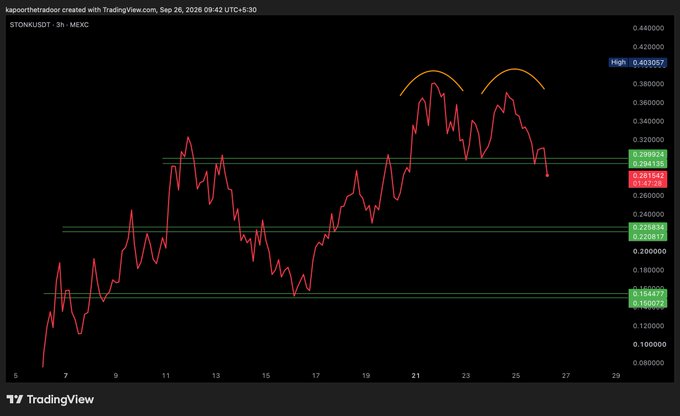680x416 pixels.
Task: Click the bold 0.200000 price axis value
Action: tap(649, 251)
